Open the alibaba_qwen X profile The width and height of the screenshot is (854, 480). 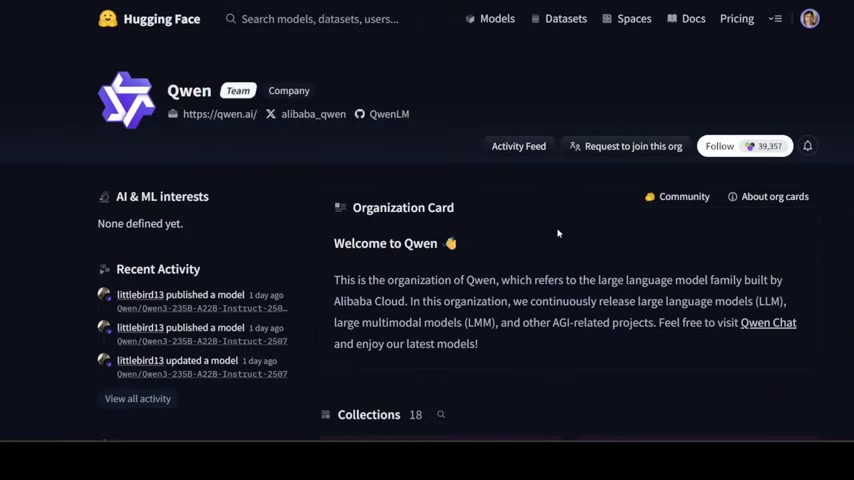(306, 114)
